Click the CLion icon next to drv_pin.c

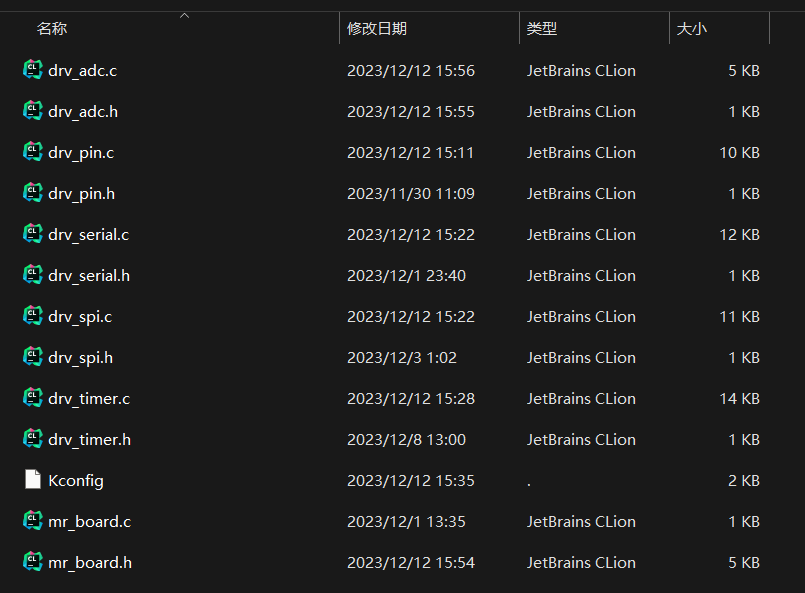(x=31, y=152)
